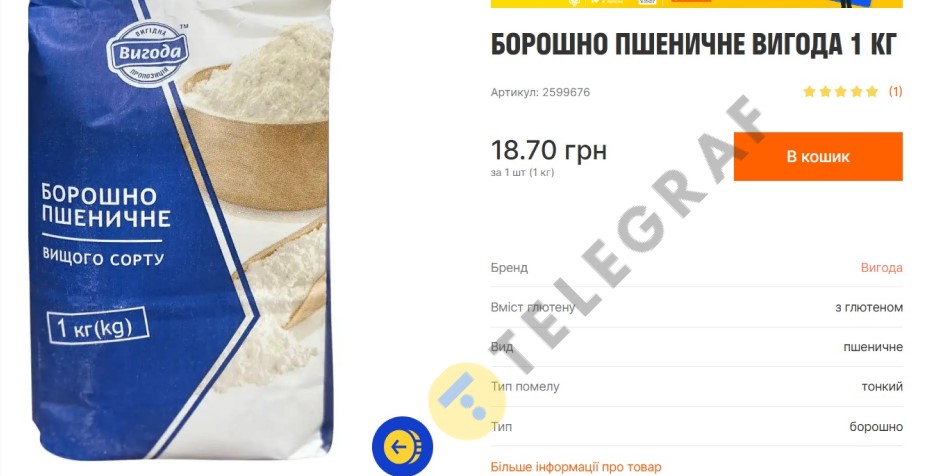Open the review count (1) link

(895, 91)
